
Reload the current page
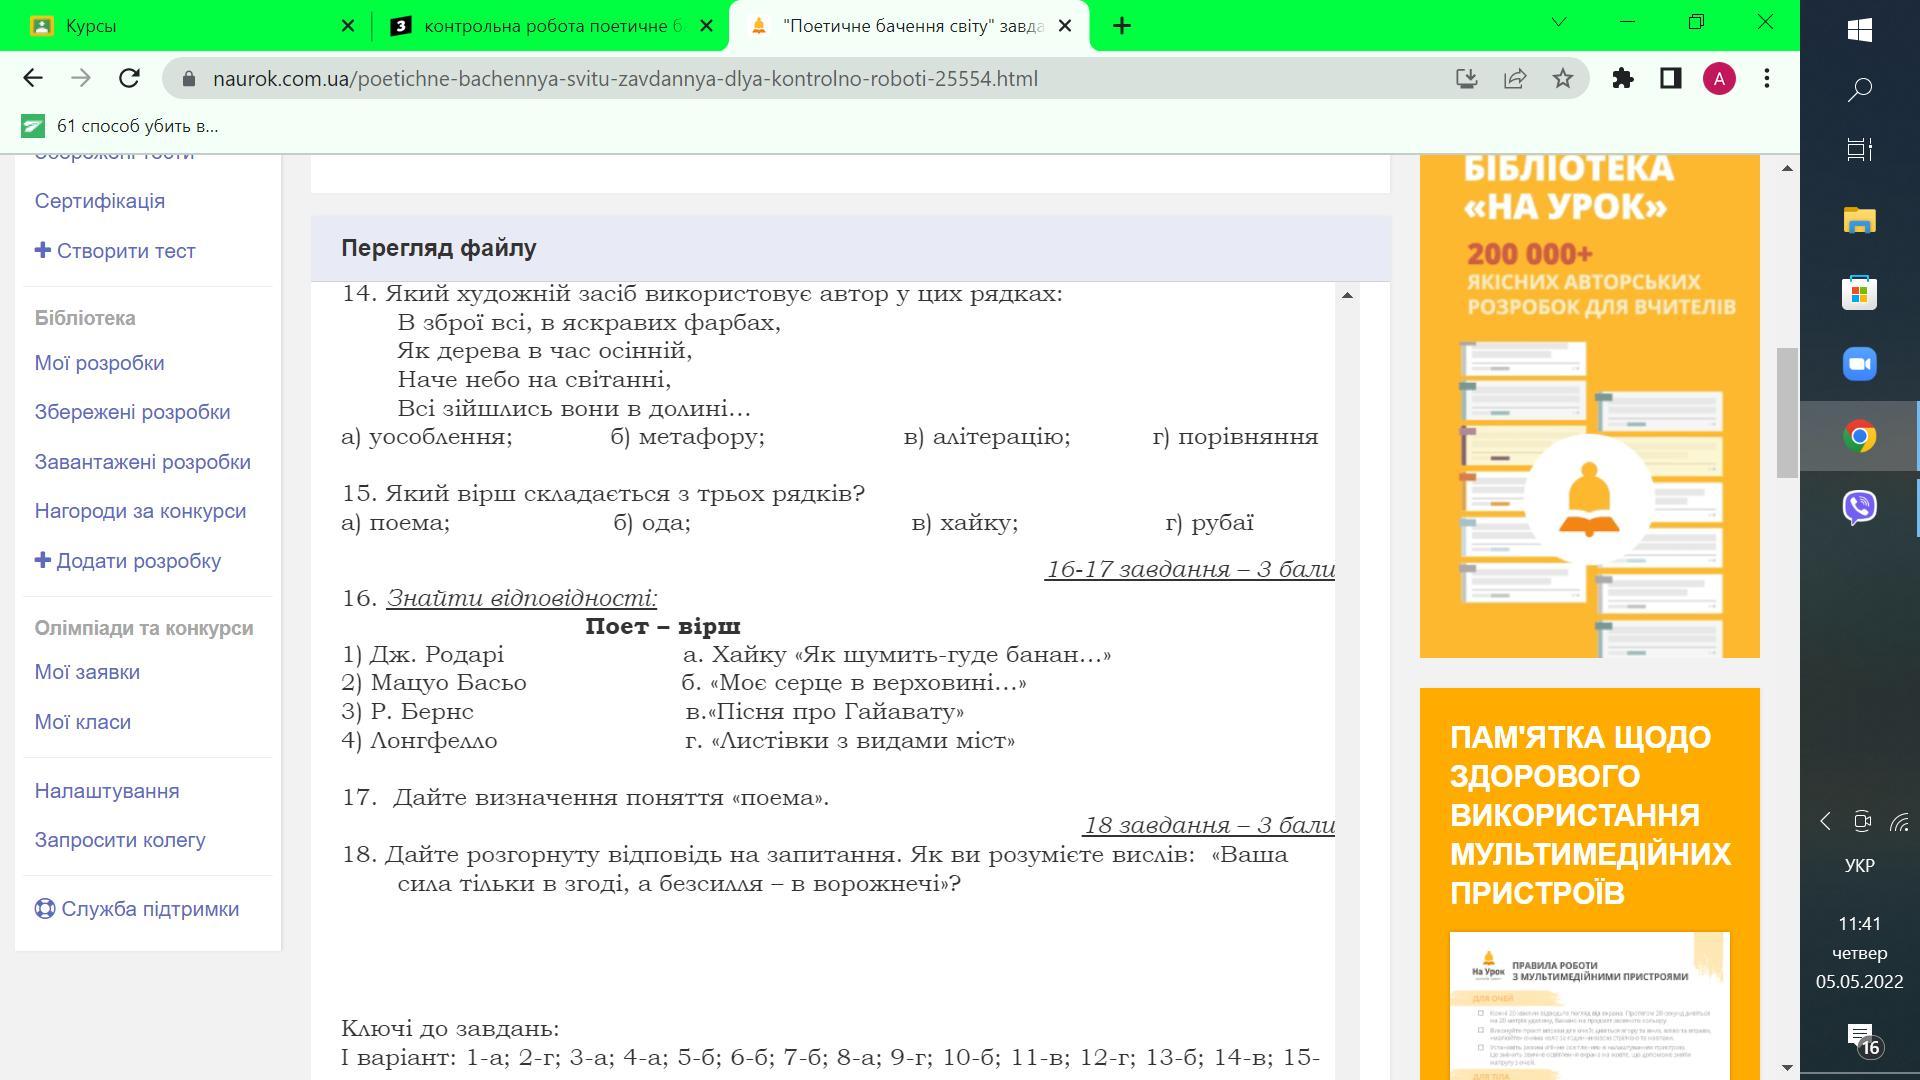pos(129,78)
